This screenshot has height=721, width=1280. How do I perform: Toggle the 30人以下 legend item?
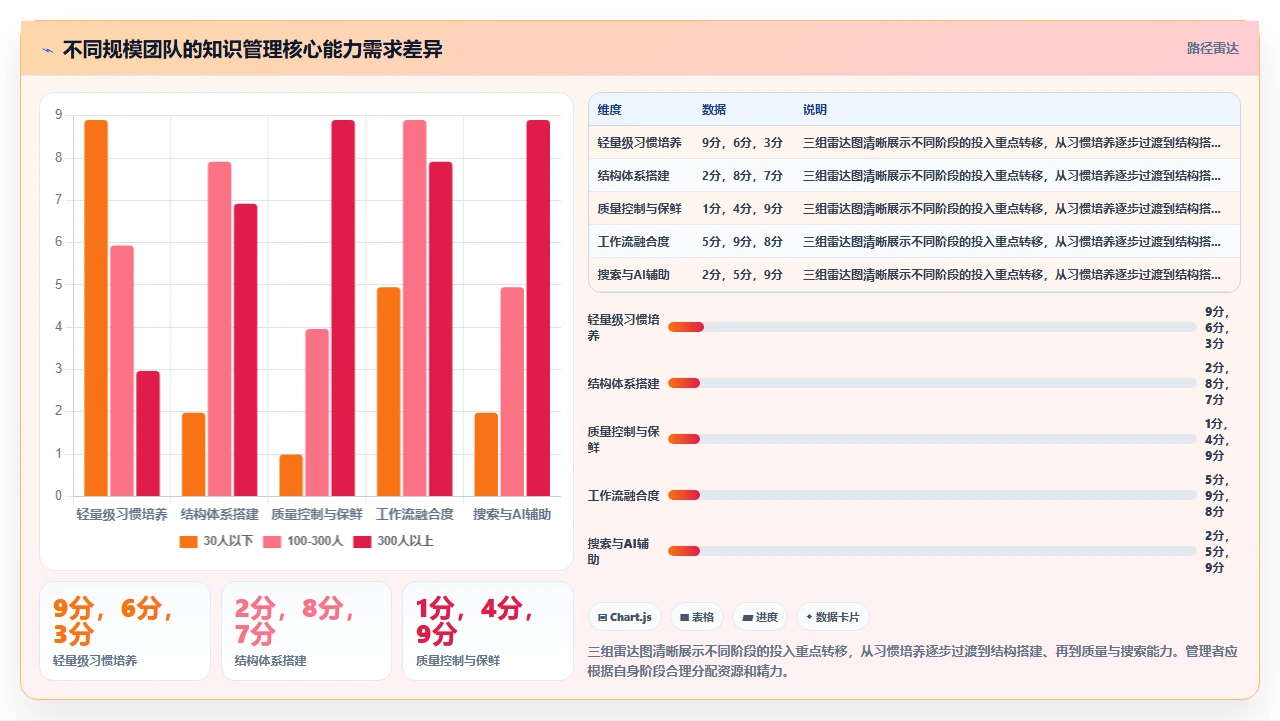[216, 541]
